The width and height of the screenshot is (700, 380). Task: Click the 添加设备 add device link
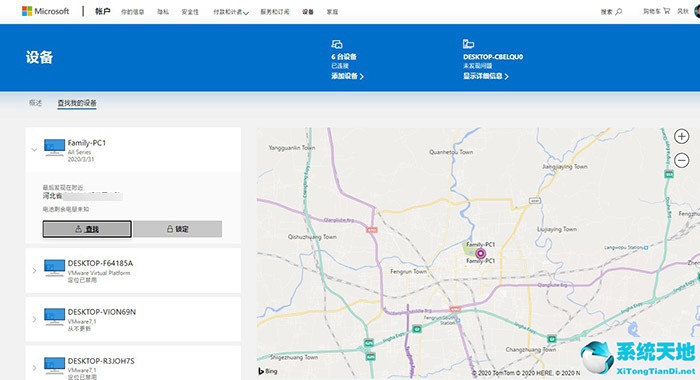(x=347, y=76)
